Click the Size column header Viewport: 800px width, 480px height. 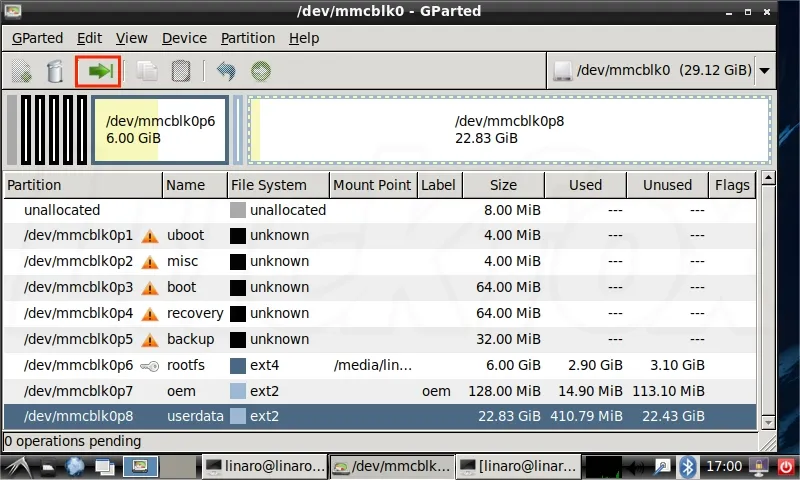(504, 185)
